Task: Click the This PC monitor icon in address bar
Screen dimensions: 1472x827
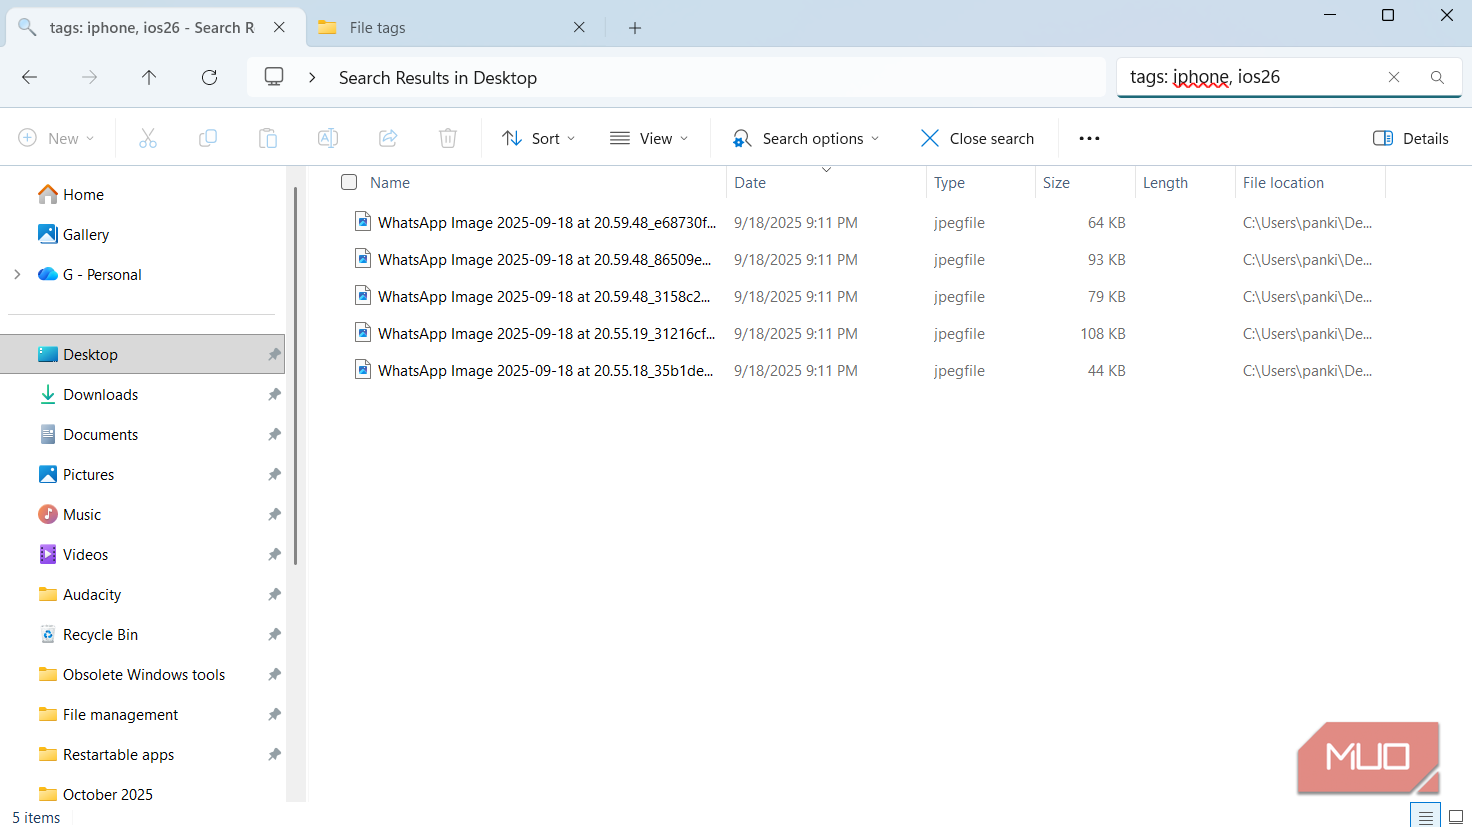Action: (x=274, y=77)
